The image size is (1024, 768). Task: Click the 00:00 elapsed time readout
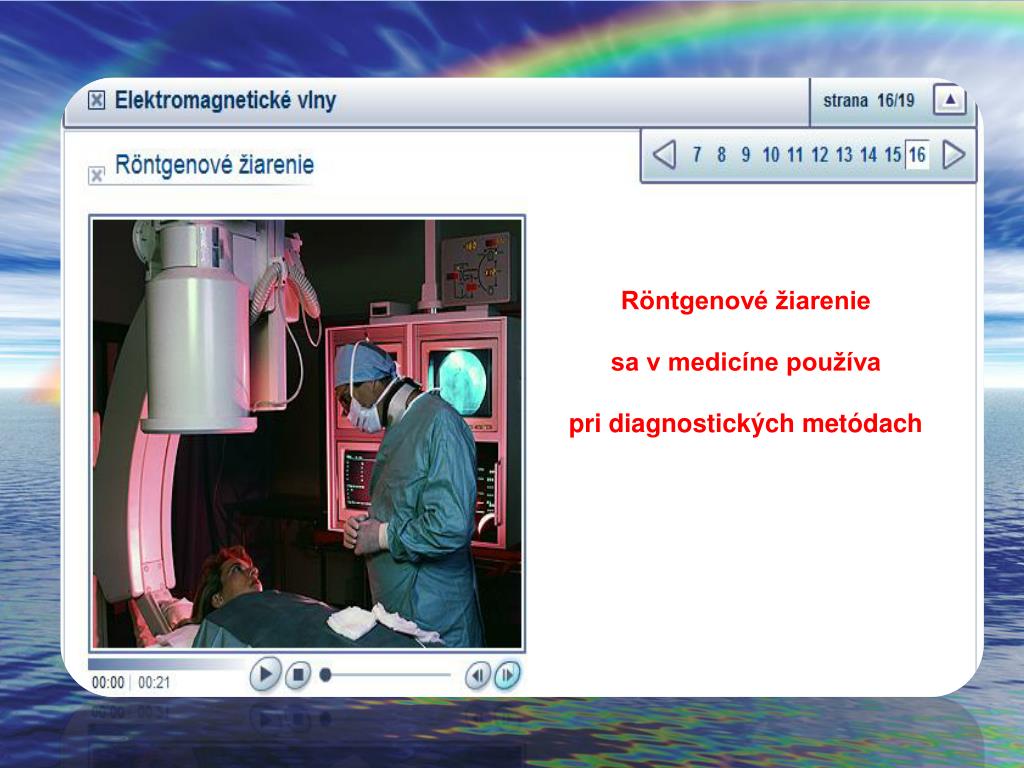click(108, 682)
